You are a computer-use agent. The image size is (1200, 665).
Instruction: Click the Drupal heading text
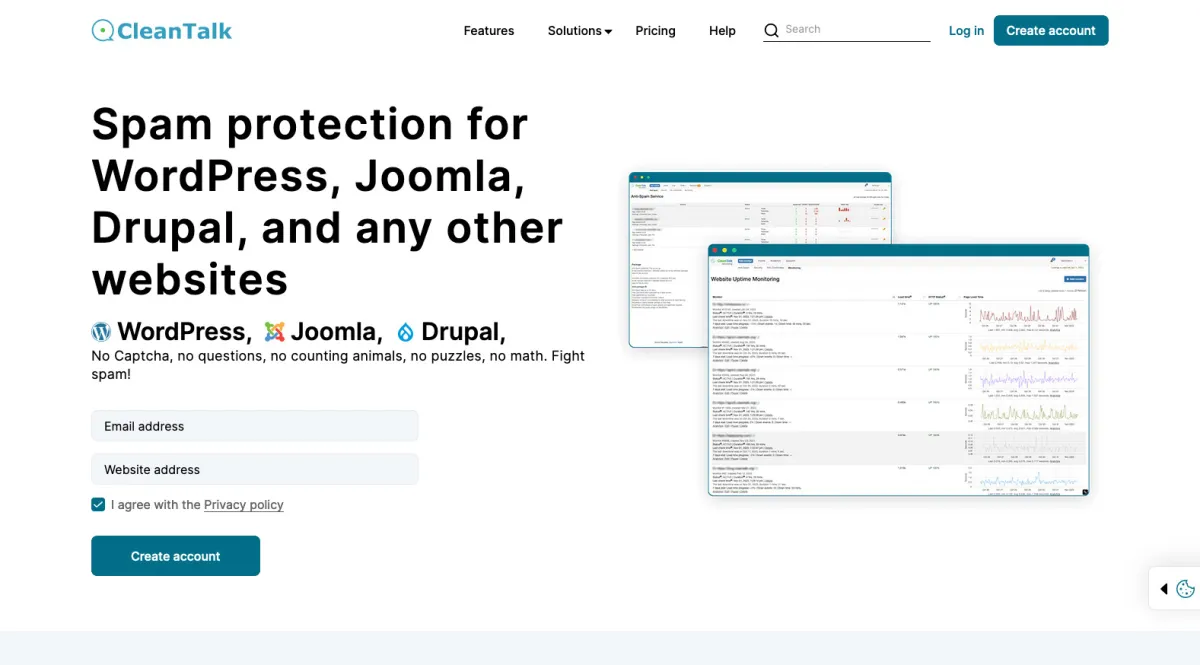click(x=463, y=332)
